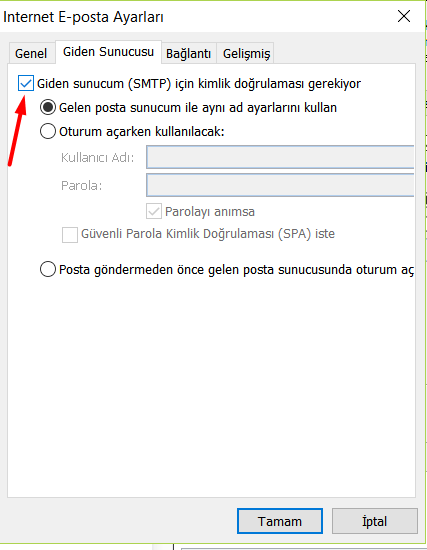Toggle the Parolayı anımsa checkbox

[154, 211]
